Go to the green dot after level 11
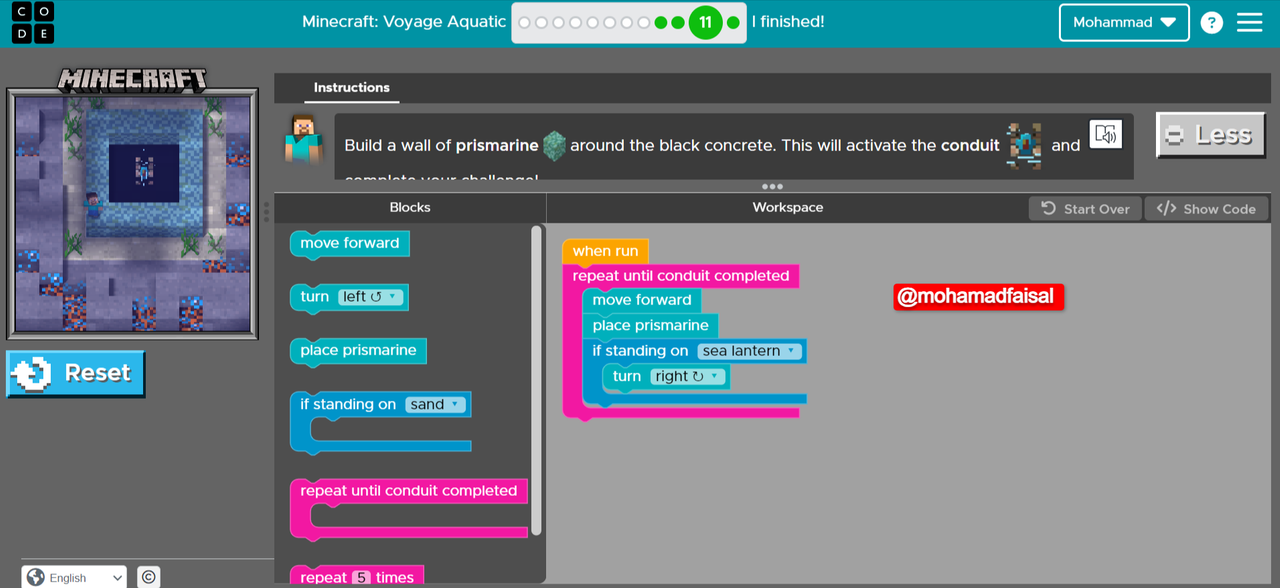 (x=734, y=22)
